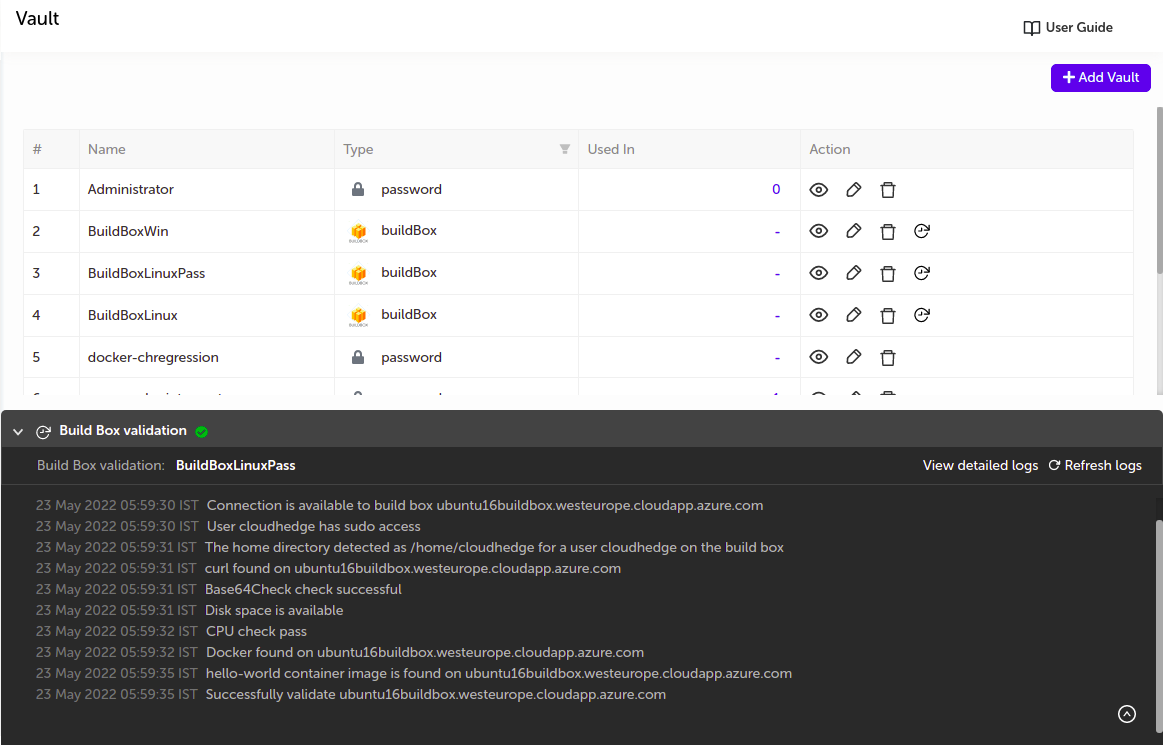This screenshot has width=1163, height=745.
Task: Delete the docker-chregression vault
Action: 887,357
